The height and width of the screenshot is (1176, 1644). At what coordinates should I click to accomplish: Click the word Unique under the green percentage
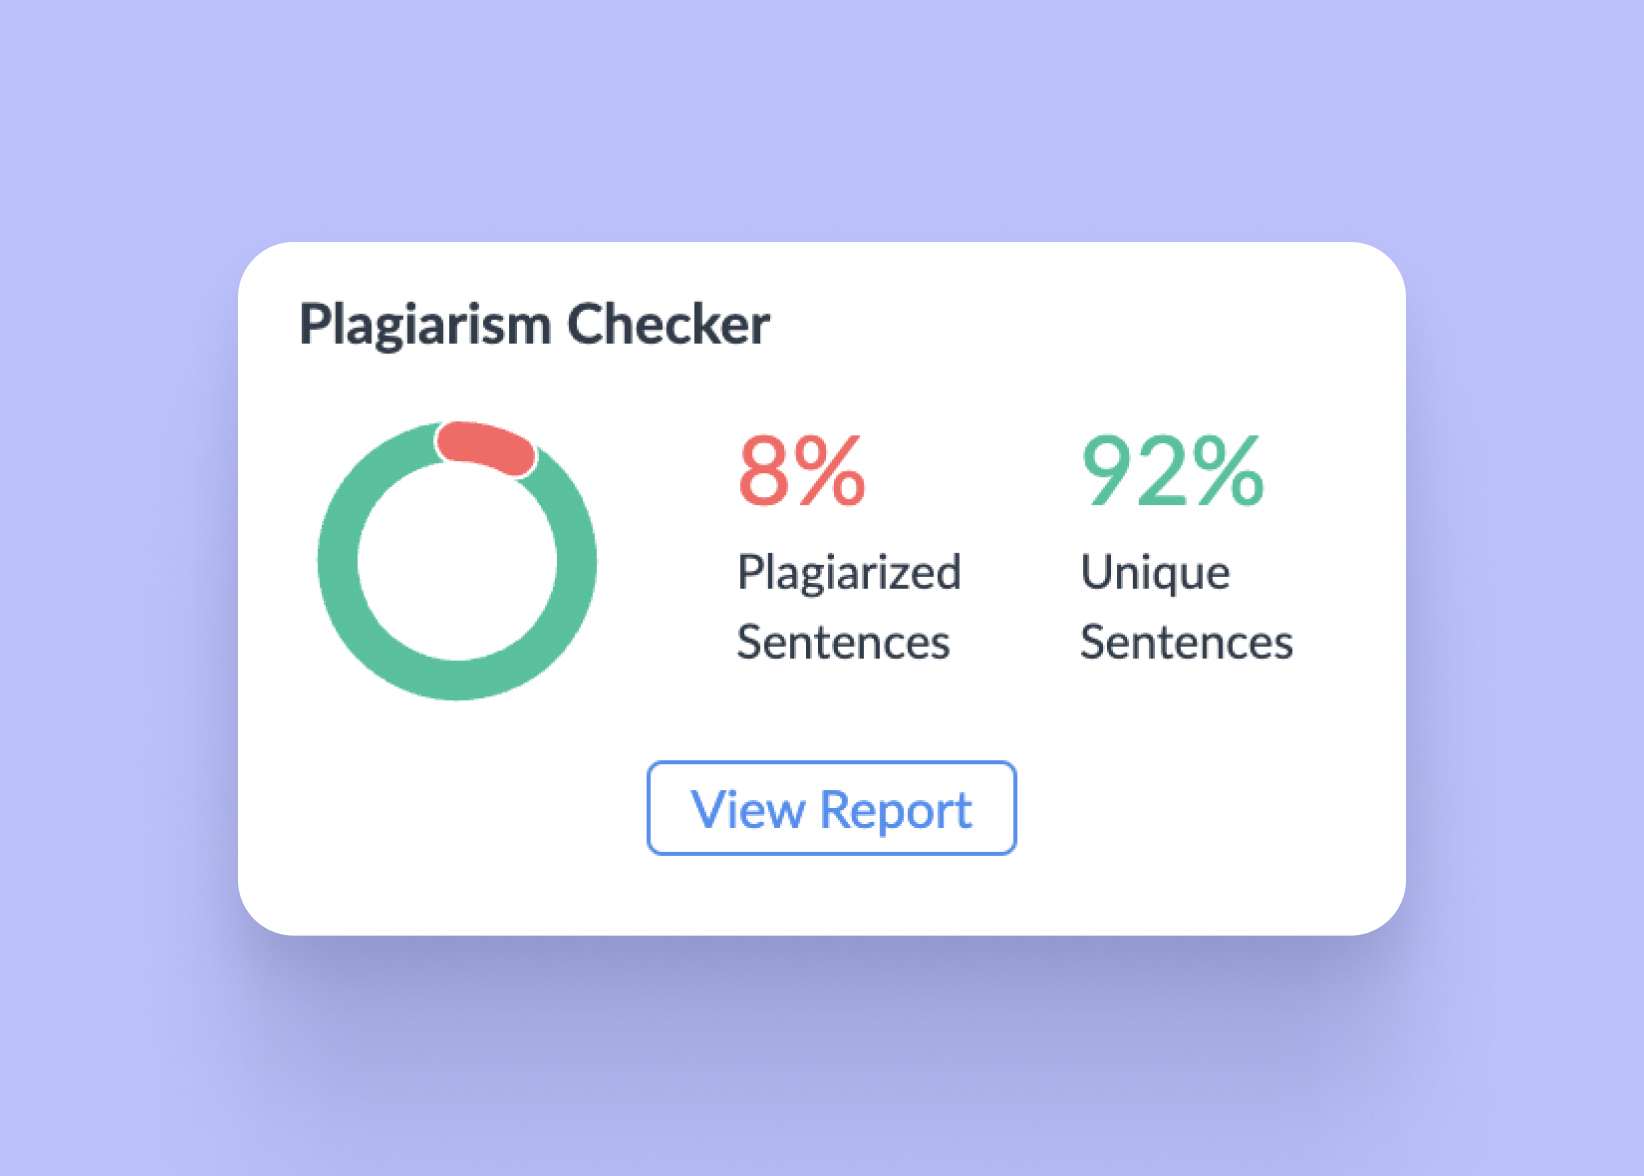coord(1154,572)
